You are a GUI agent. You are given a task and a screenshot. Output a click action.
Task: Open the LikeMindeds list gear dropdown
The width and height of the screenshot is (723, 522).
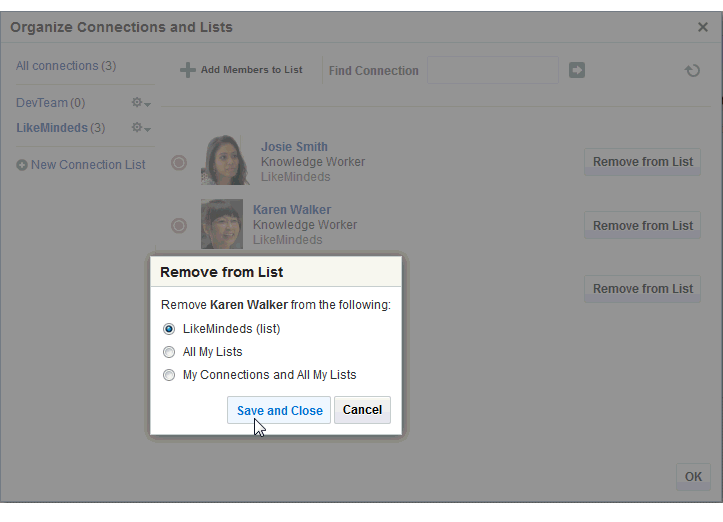click(x=141, y=128)
